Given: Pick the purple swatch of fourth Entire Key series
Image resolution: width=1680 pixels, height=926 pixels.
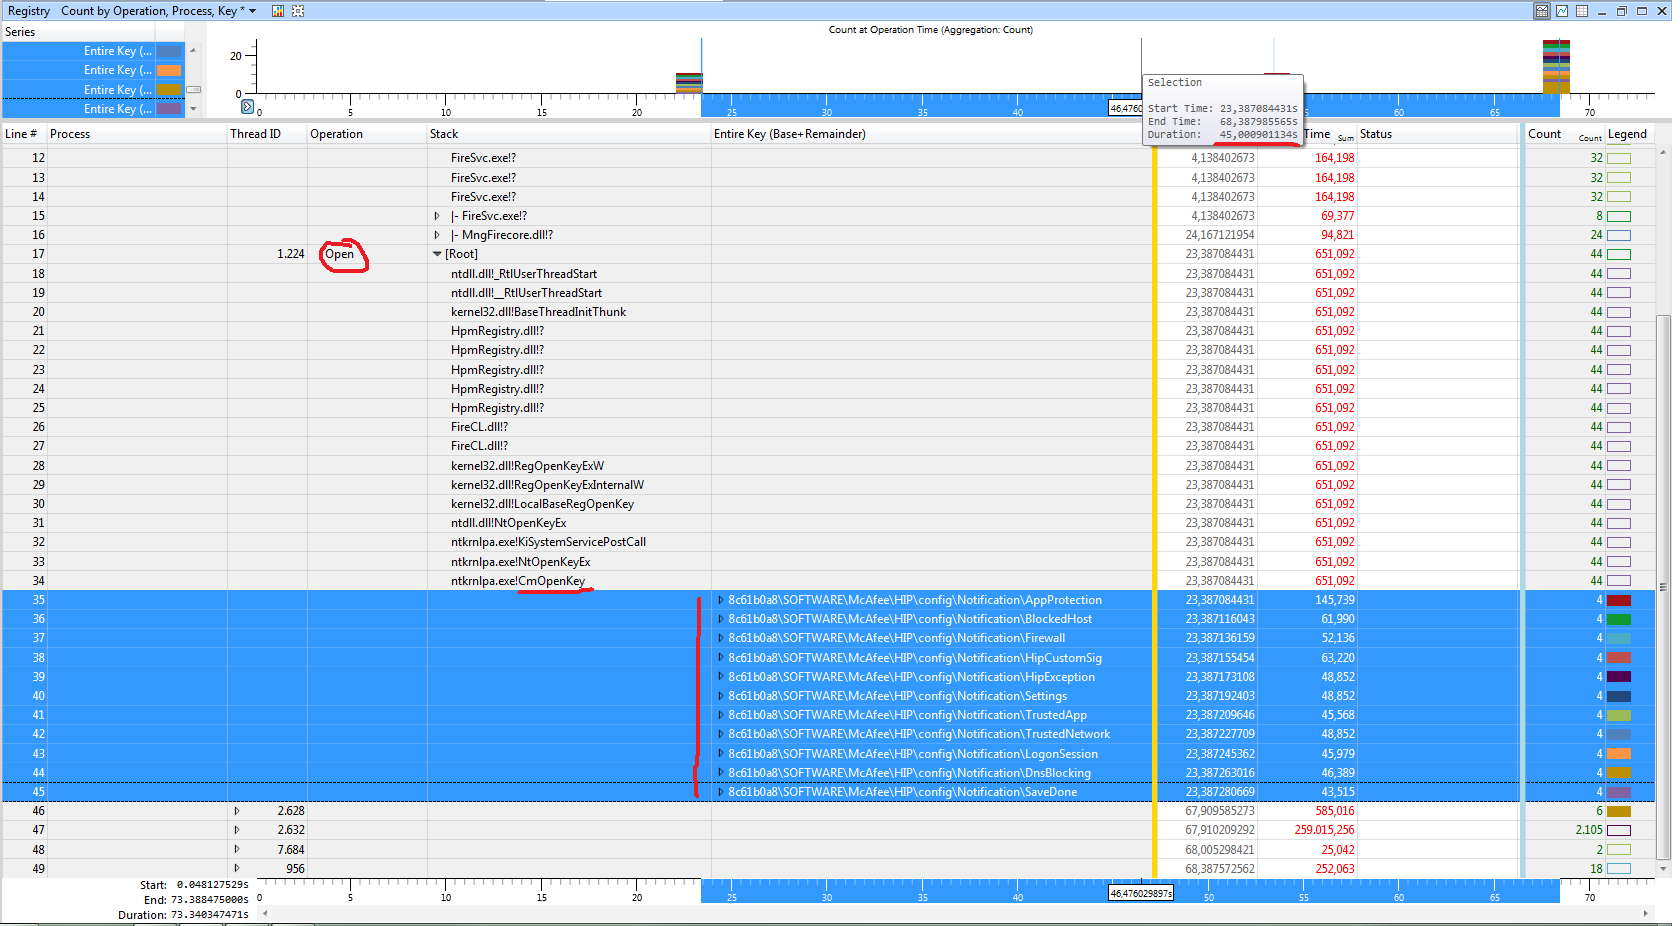Looking at the screenshot, I should click(x=169, y=109).
